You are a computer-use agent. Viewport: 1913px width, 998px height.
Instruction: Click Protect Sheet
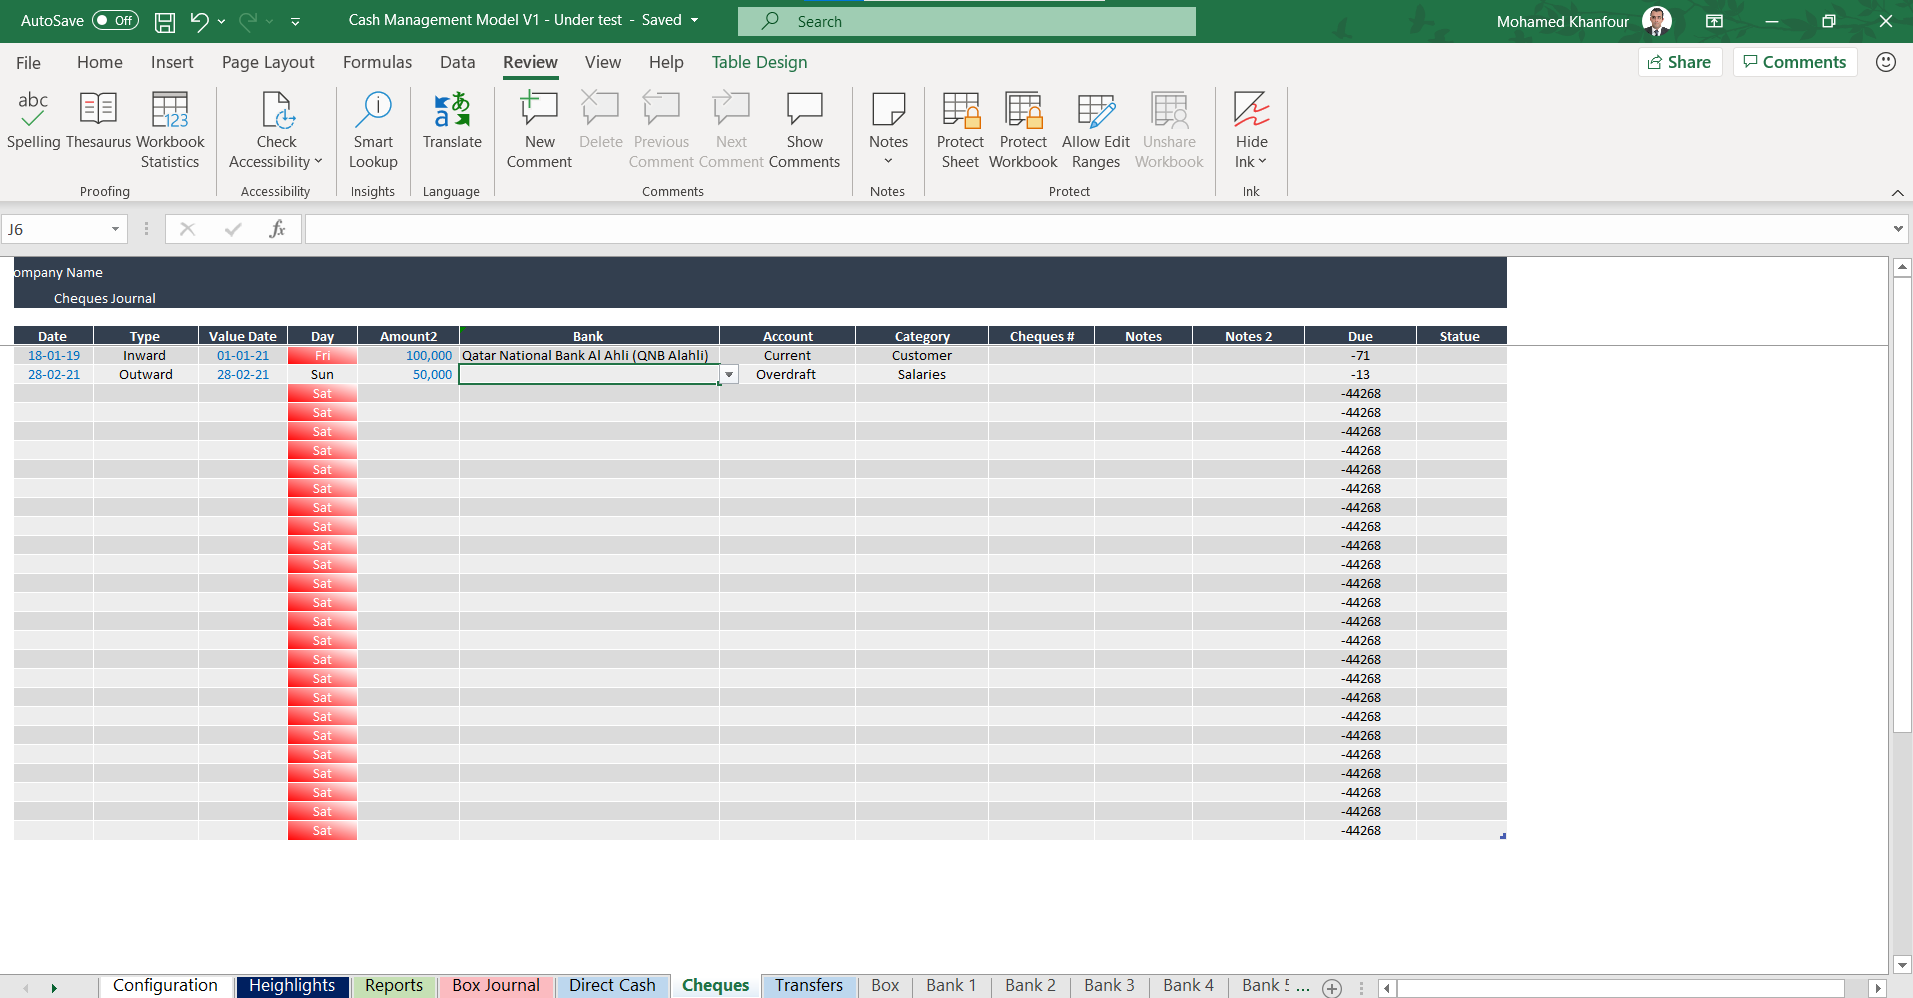pyautogui.click(x=960, y=130)
